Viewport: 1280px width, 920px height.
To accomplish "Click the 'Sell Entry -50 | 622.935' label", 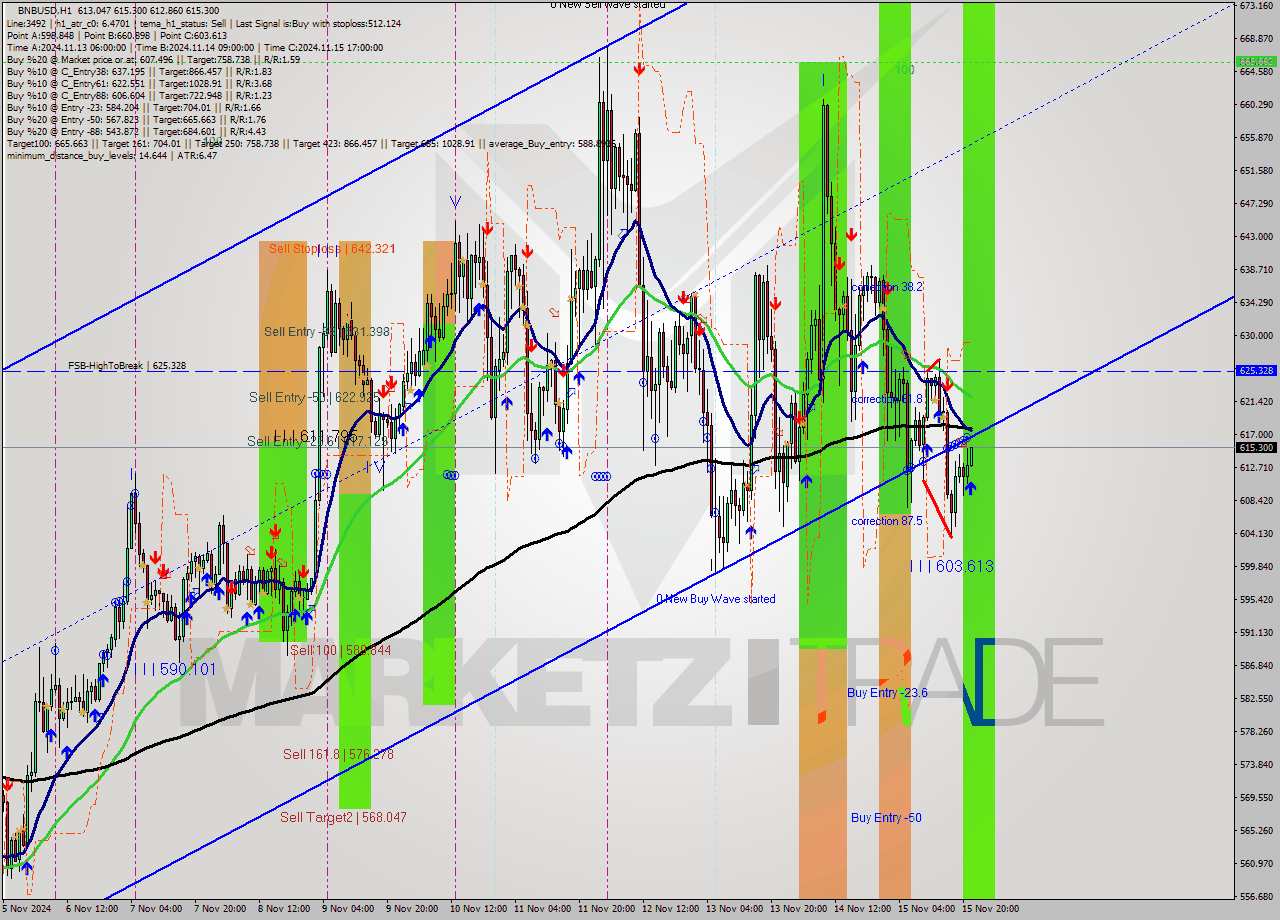I will pyautogui.click(x=315, y=397).
